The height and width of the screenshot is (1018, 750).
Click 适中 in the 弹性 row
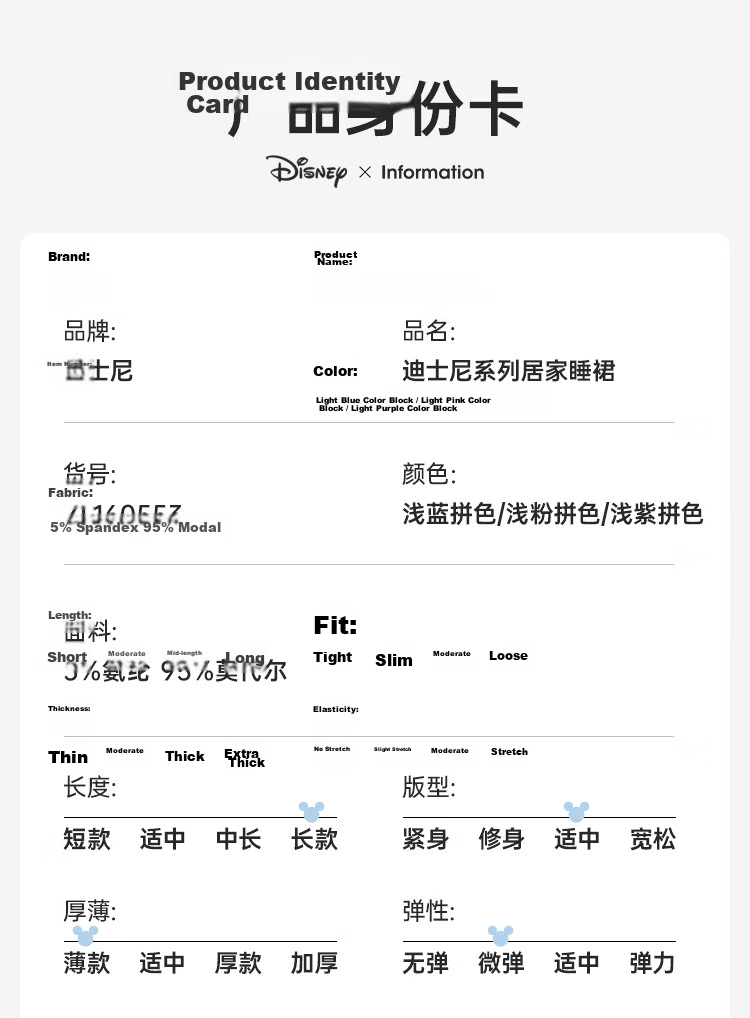[x=577, y=963]
